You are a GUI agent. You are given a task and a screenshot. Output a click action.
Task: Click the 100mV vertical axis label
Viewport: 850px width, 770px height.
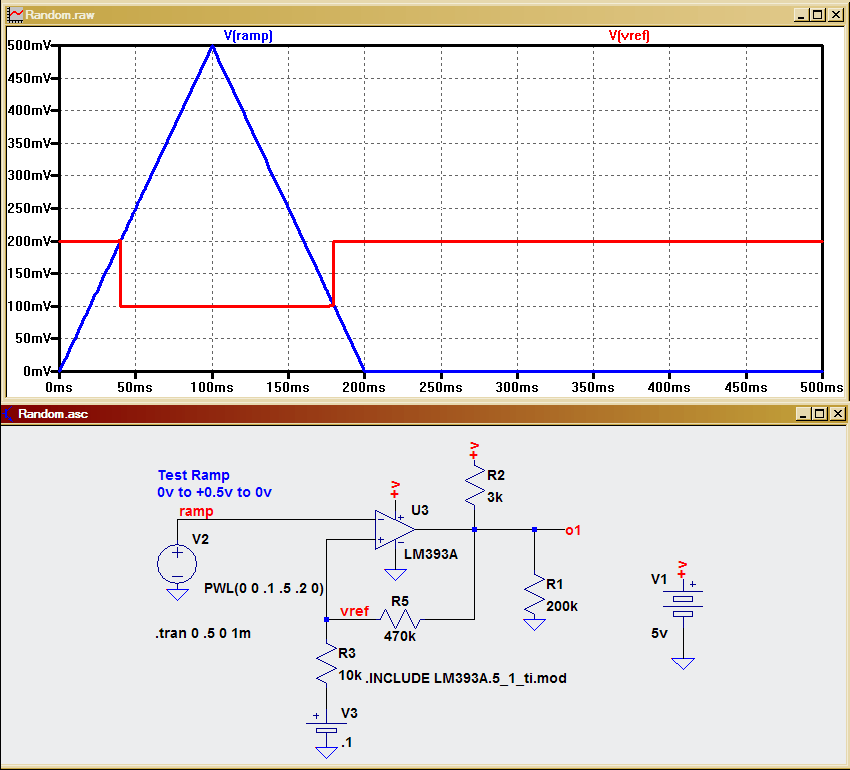29,306
